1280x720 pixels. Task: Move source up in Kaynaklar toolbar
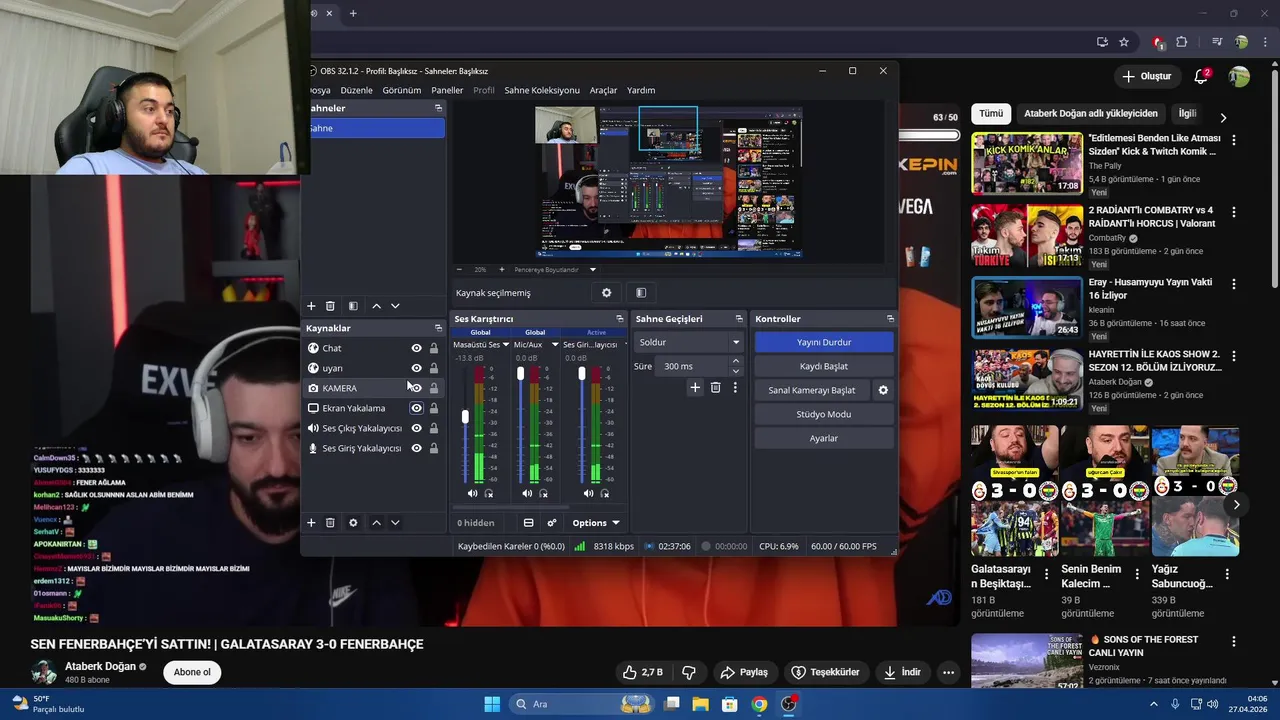[x=376, y=522]
